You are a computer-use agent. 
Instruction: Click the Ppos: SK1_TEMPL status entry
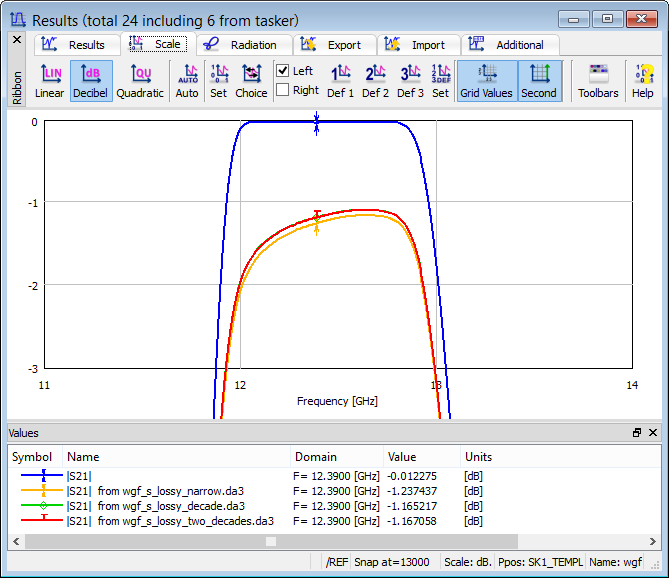tap(541, 562)
